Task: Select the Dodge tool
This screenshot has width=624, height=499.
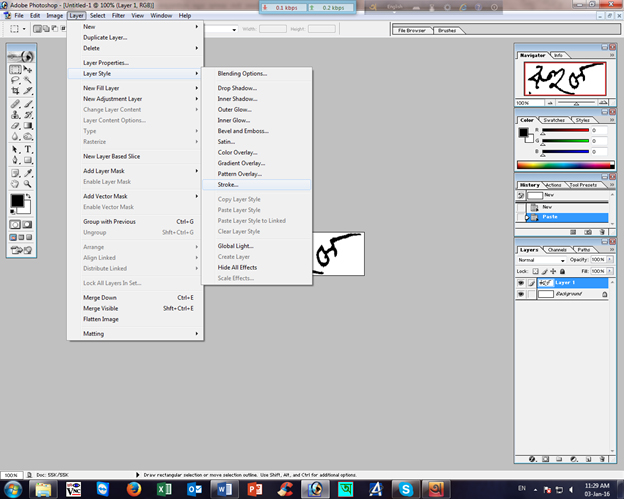Action: 27,136
